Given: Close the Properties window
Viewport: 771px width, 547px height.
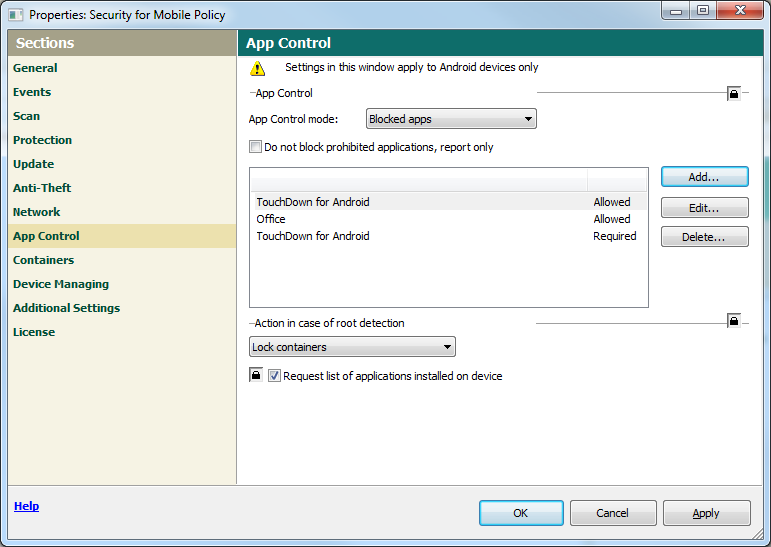Looking at the screenshot, I should 741,10.
